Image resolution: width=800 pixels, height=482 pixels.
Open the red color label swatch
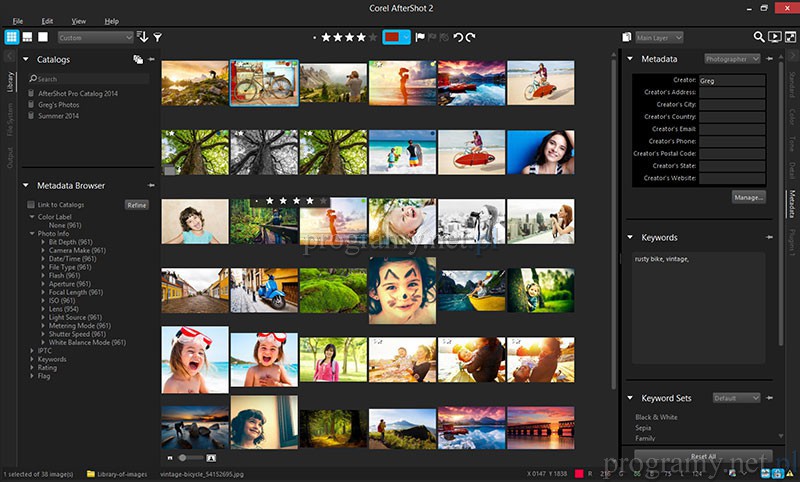(393, 37)
